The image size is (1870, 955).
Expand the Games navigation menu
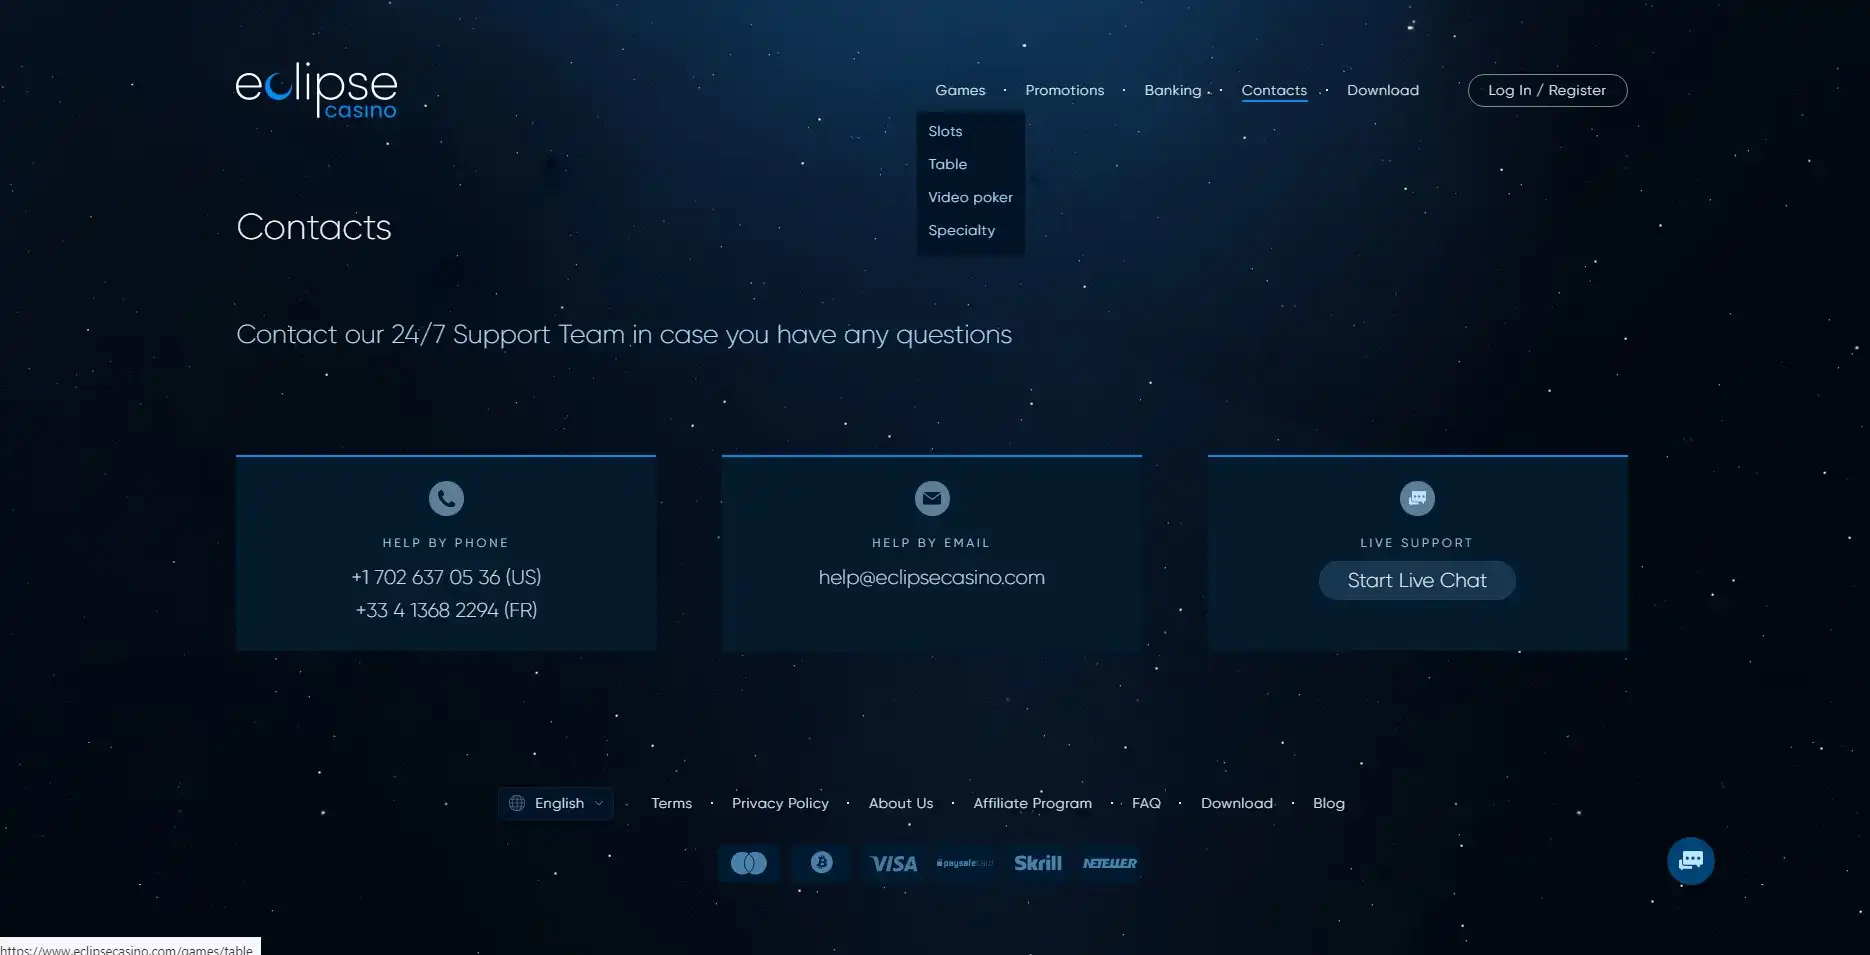pos(960,90)
